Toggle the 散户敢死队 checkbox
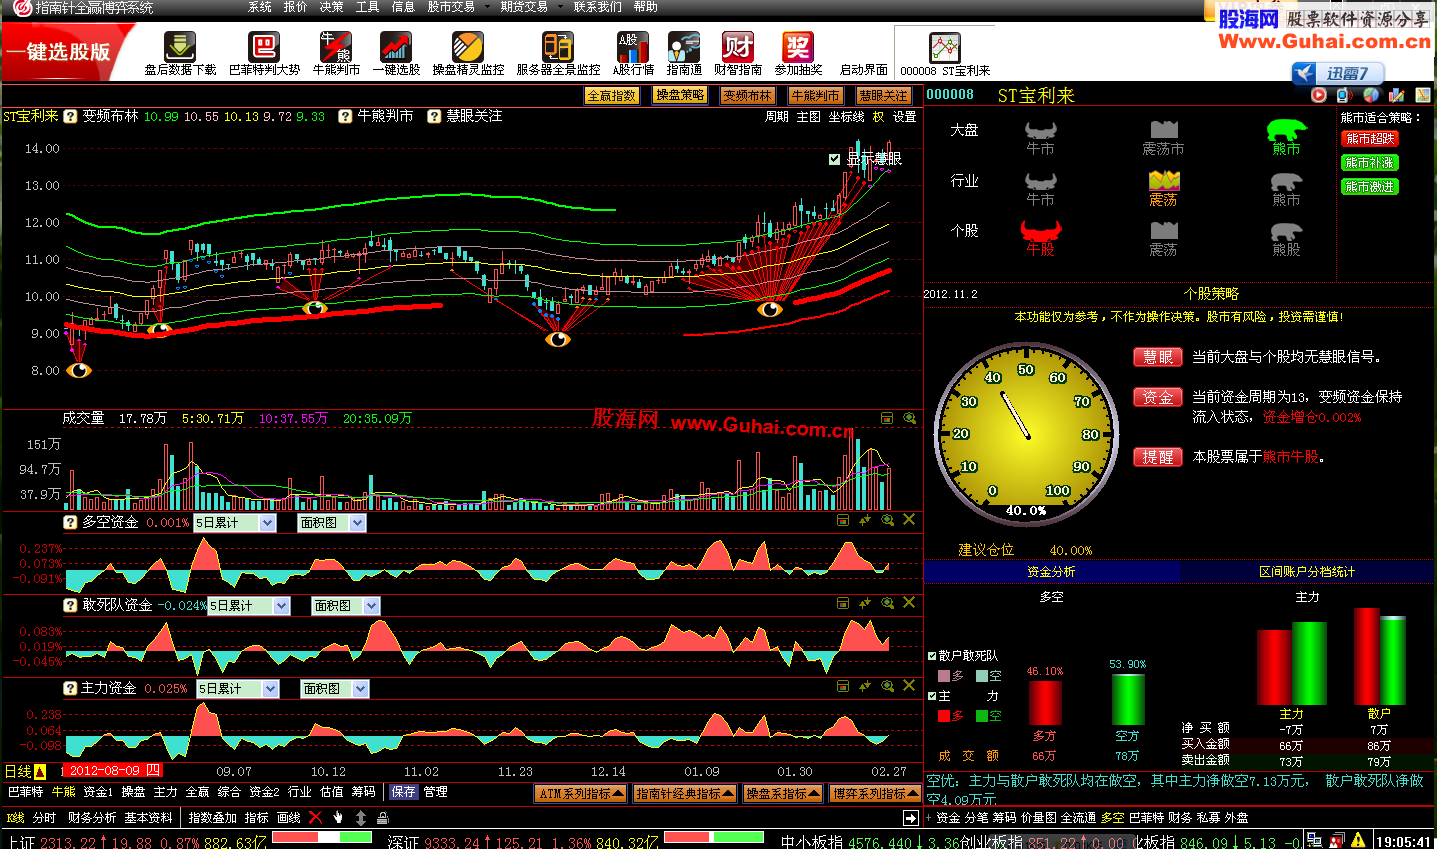 (932, 656)
